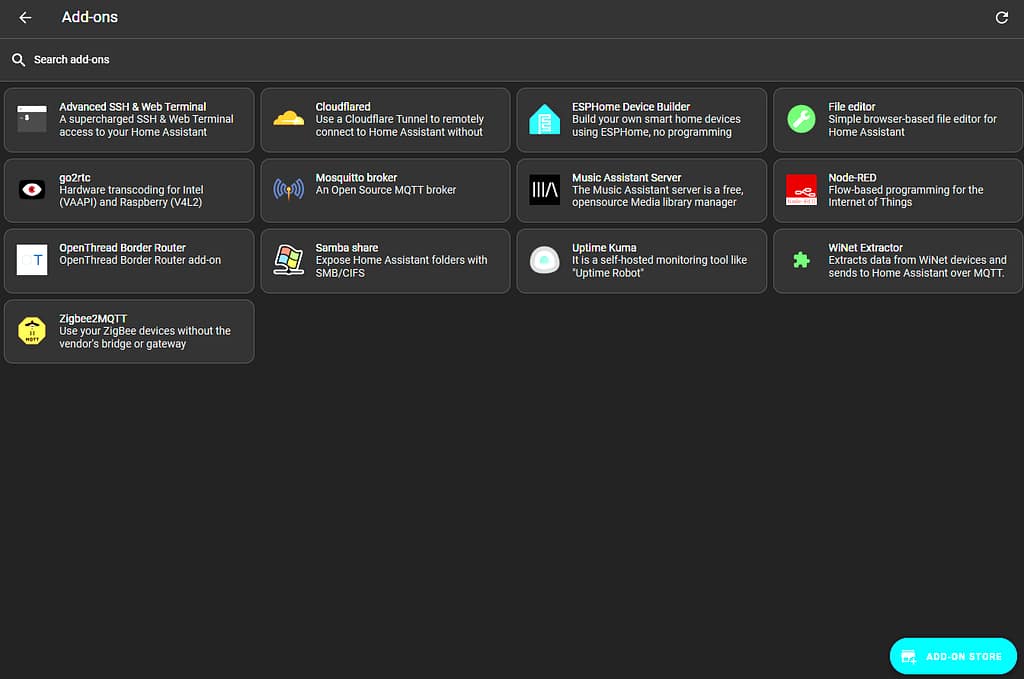The height and width of the screenshot is (679, 1024).
Task: Click the File editor wrench icon
Action: (801, 119)
